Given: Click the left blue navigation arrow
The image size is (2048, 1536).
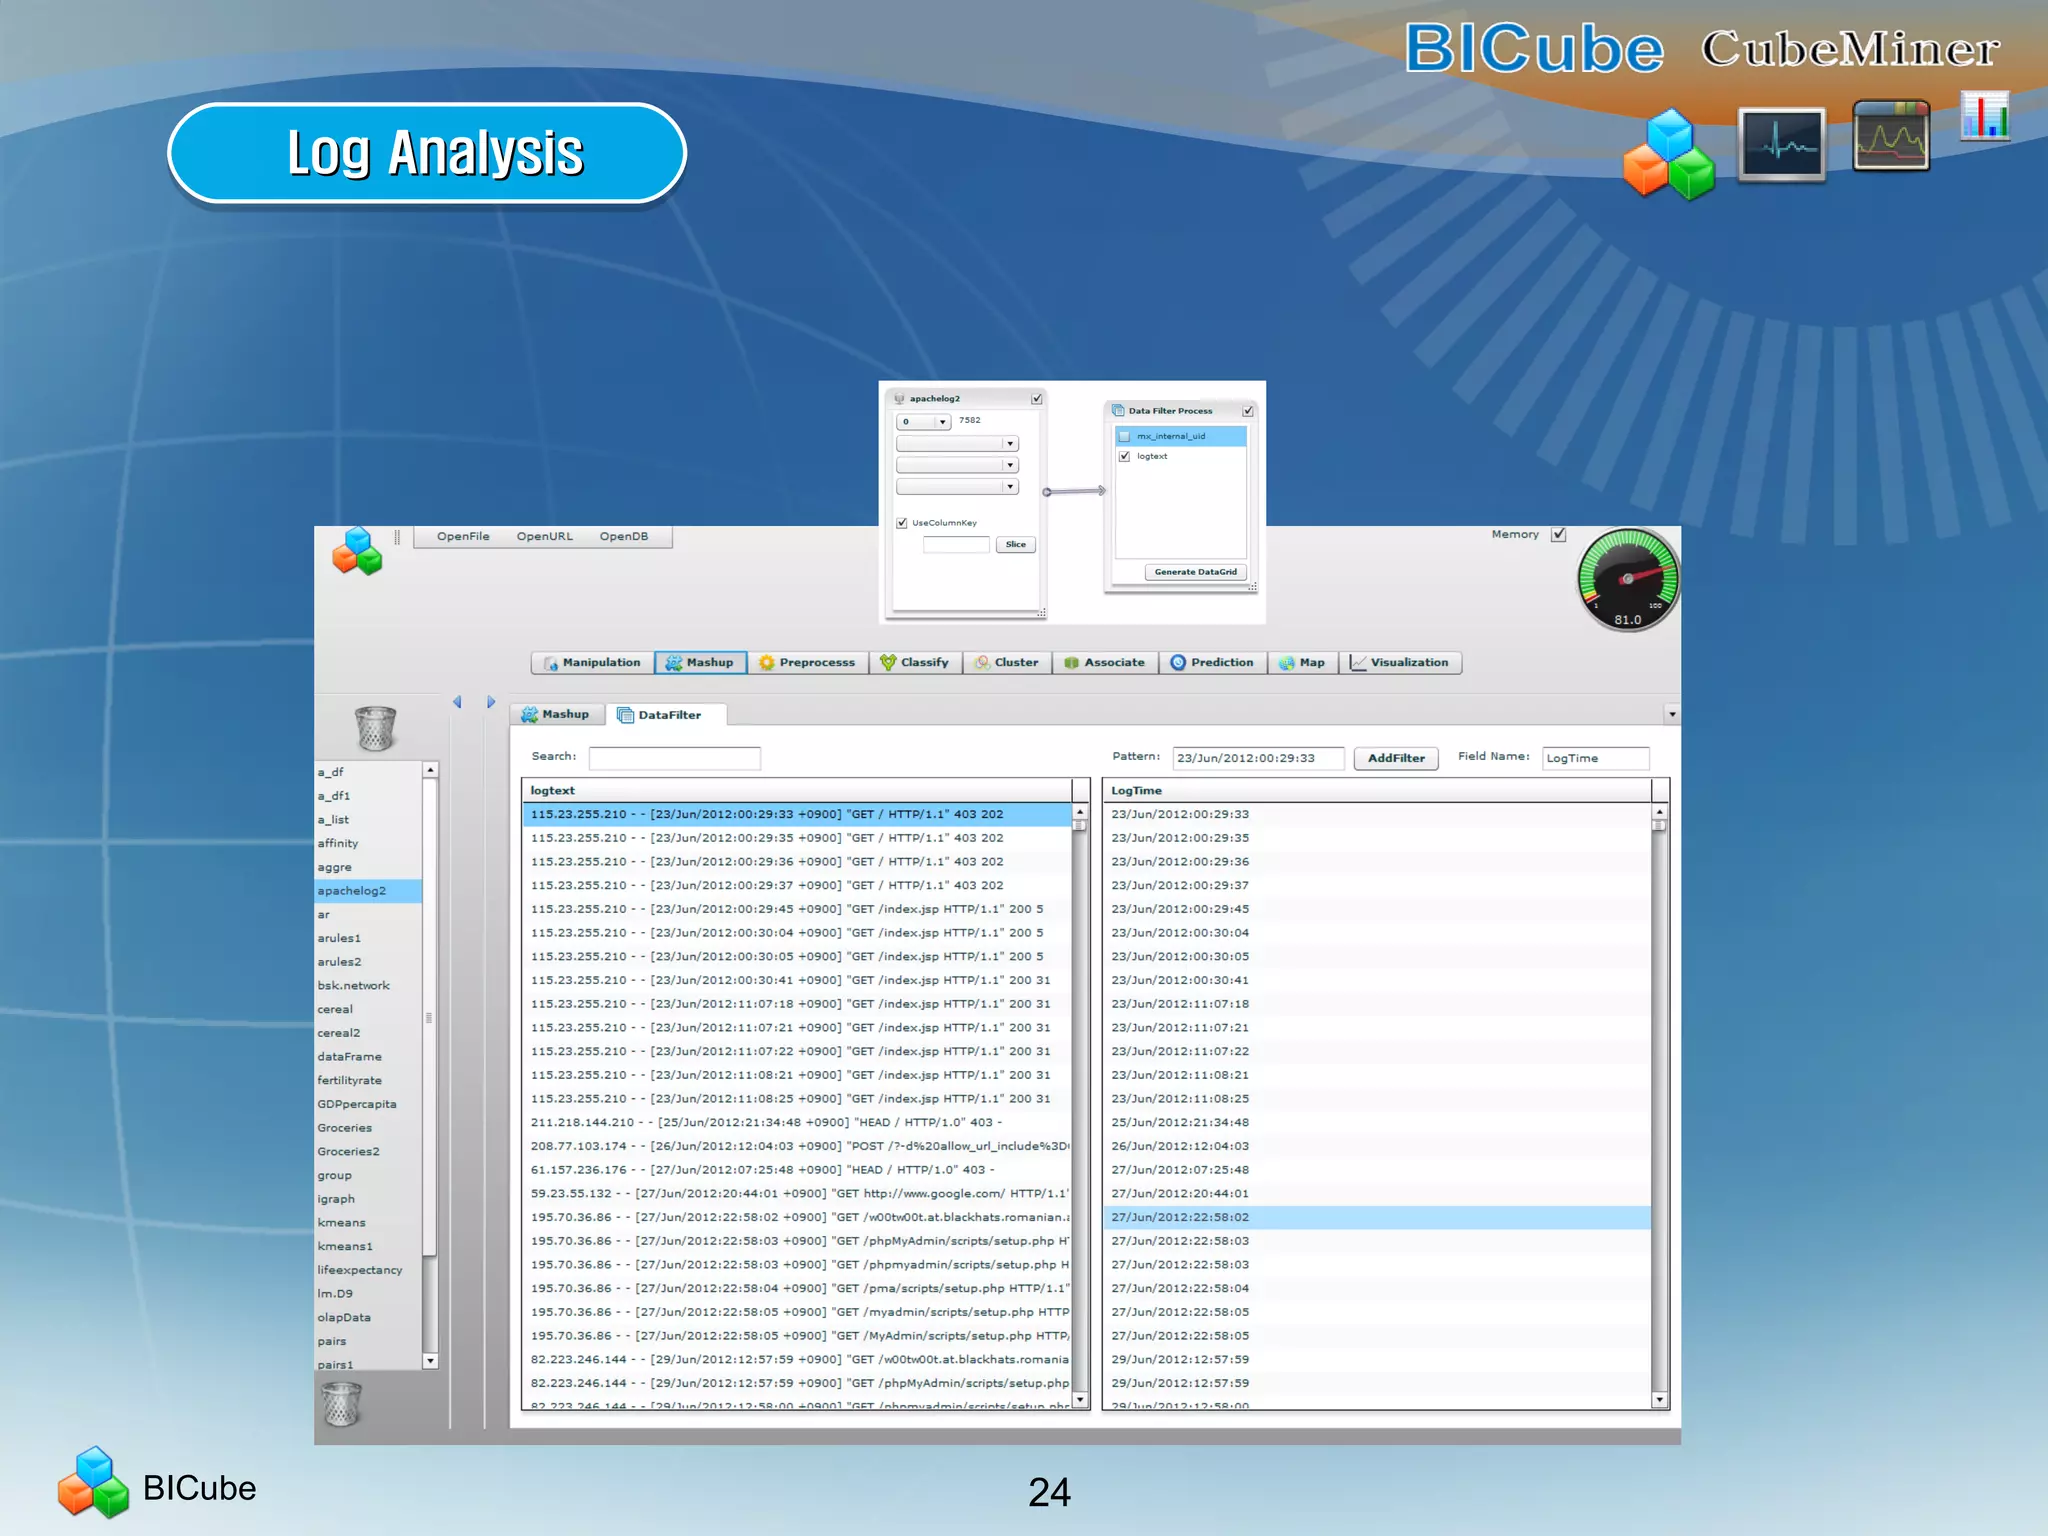Looking at the screenshot, I should tap(457, 702).
